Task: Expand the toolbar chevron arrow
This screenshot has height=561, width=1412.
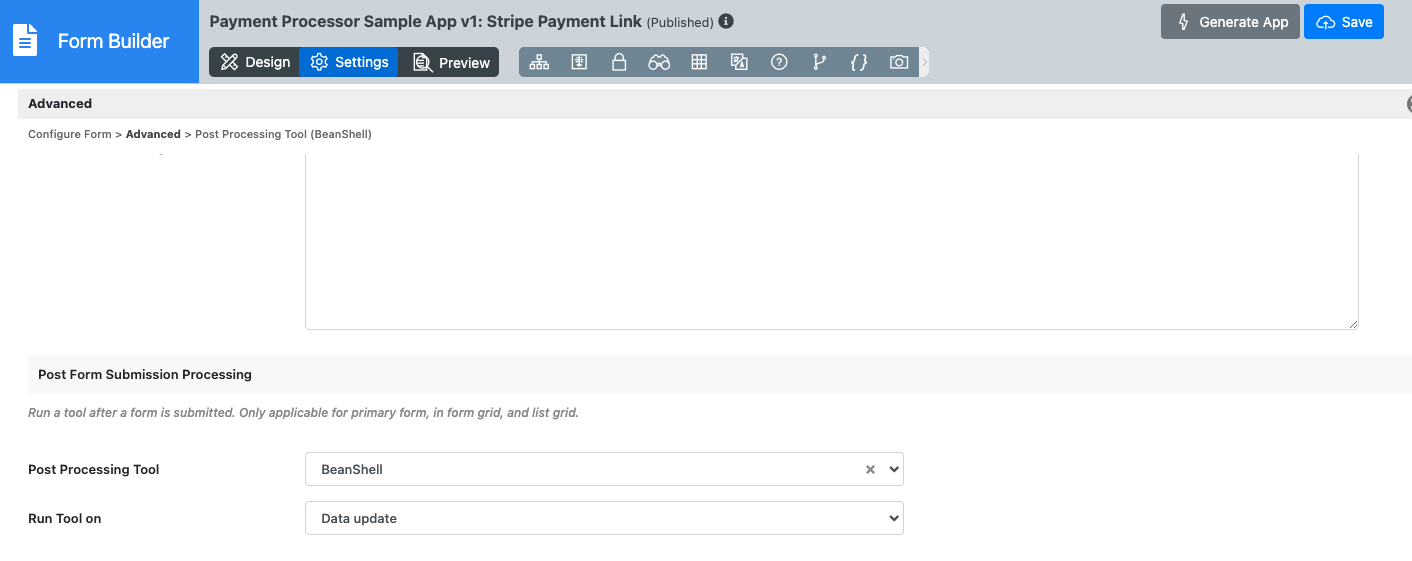Action: point(924,62)
